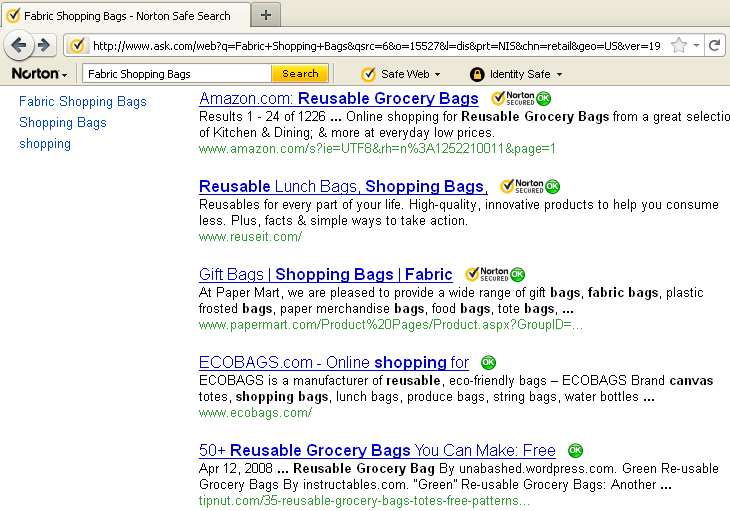Expand the Safe Web dropdown arrow
This screenshot has width=730, height=511.
pyautogui.click(x=437, y=74)
